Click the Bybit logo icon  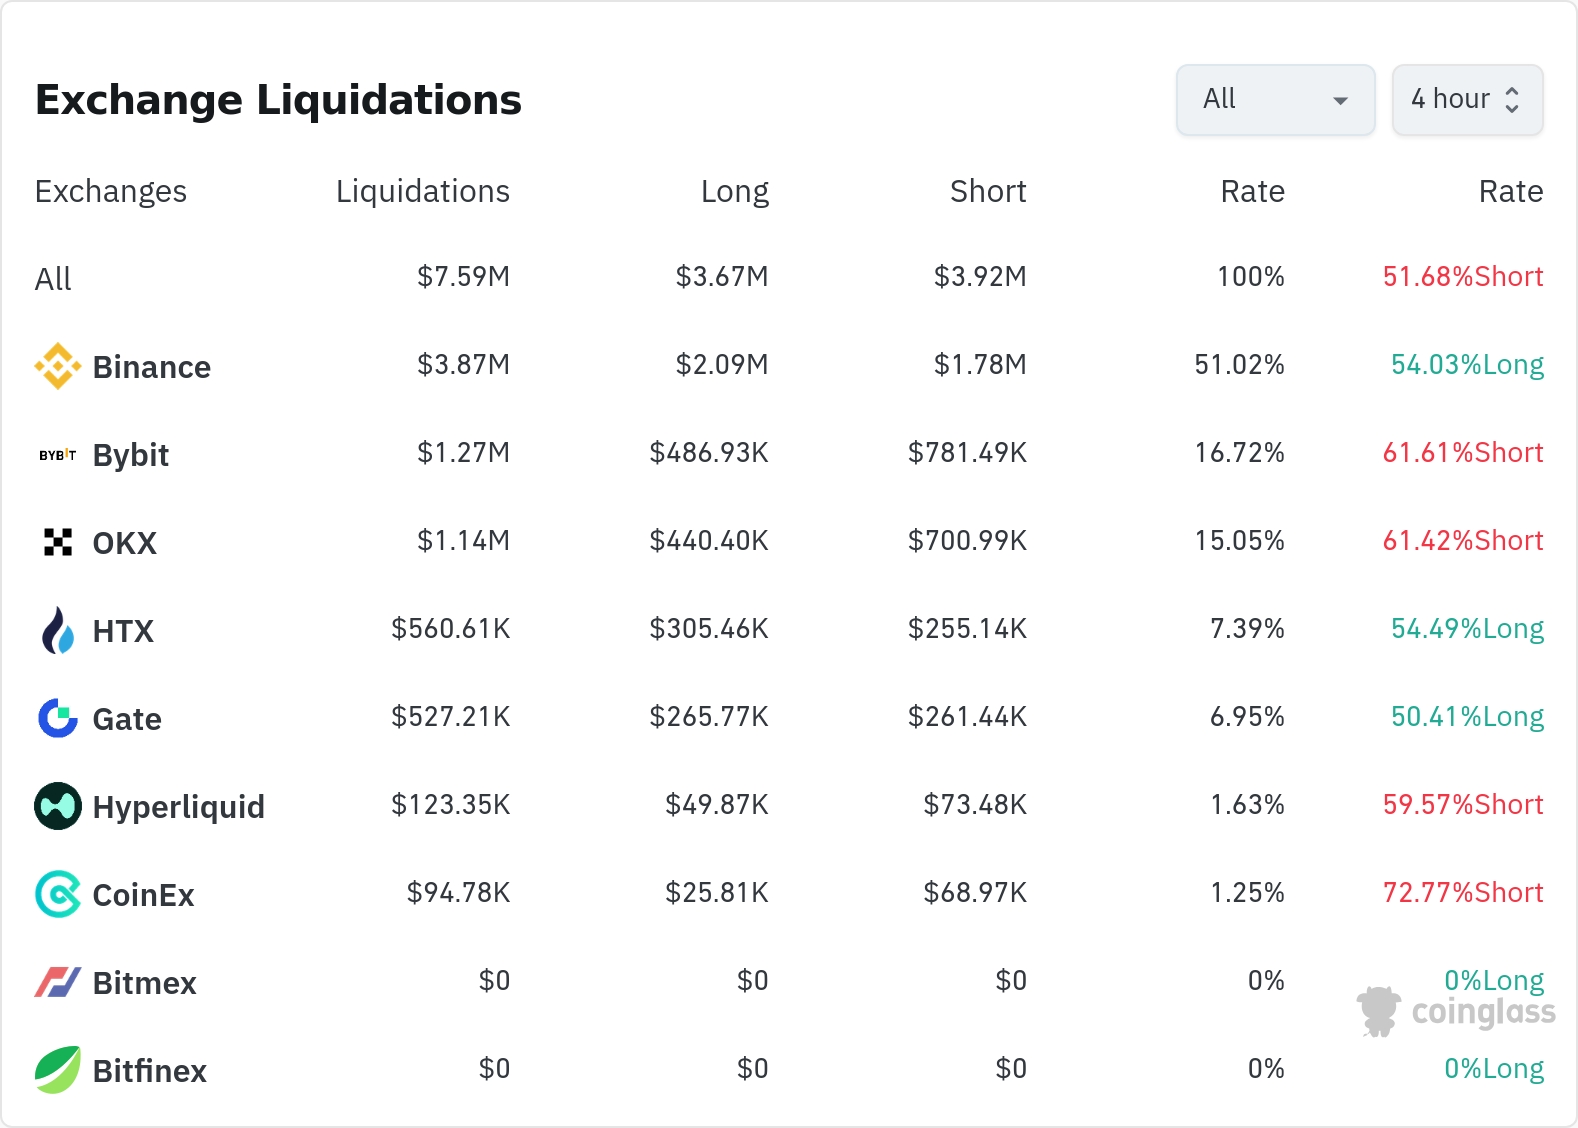tap(57, 455)
